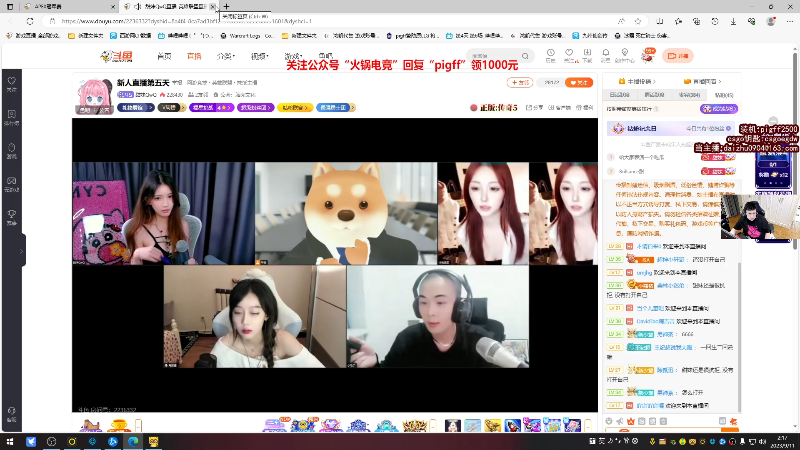800x450 pixels.
Task: Open the orange medal icon in chat toolbar
Action: coord(631,421)
